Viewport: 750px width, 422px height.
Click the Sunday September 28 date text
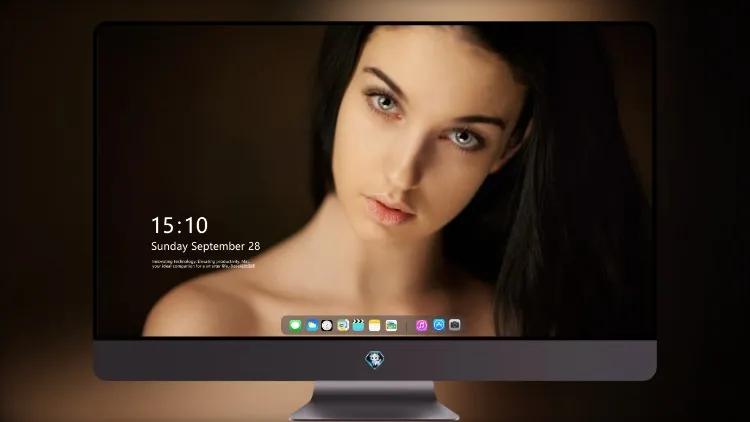(206, 246)
